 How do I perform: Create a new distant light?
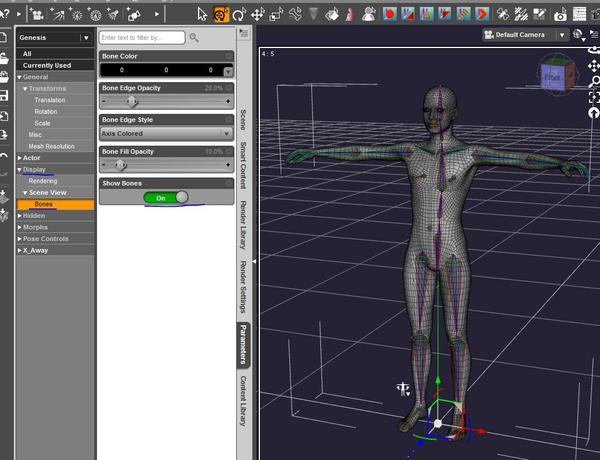[57, 15]
